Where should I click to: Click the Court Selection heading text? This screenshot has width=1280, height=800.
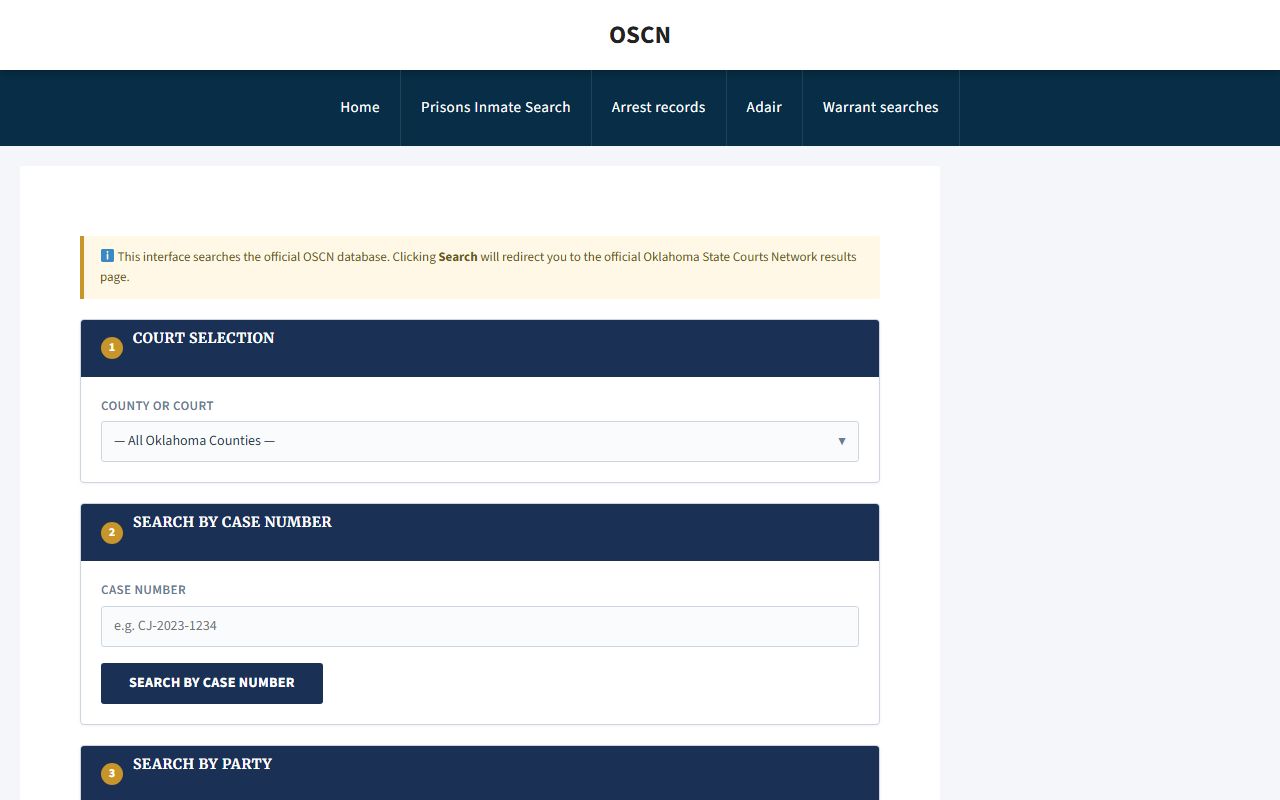[x=204, y=338]
